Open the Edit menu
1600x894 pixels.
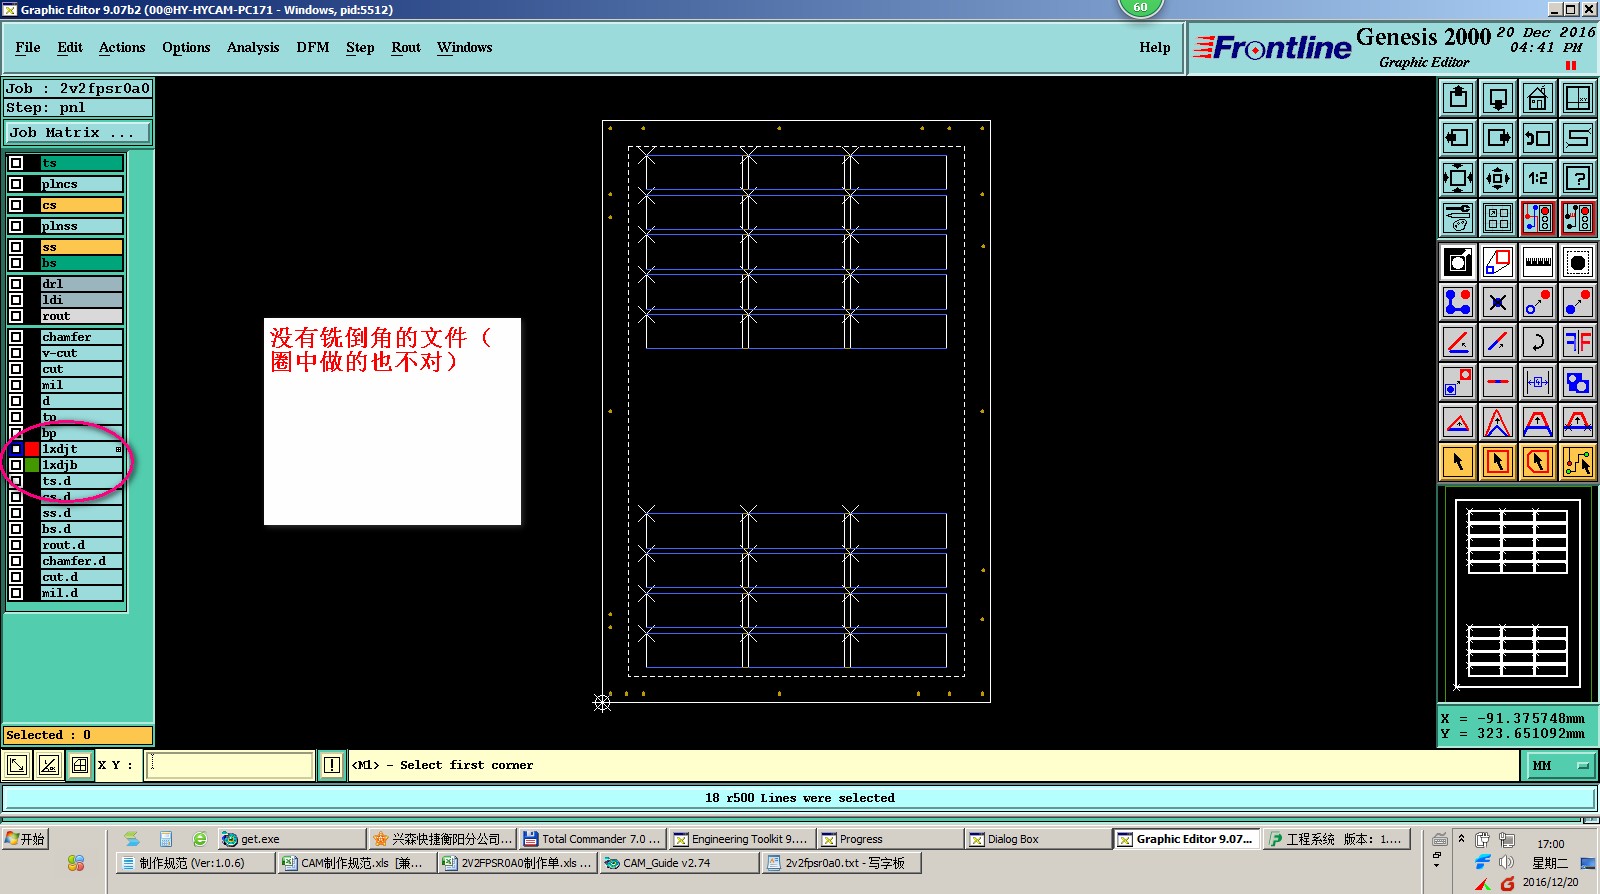[70, 47]
